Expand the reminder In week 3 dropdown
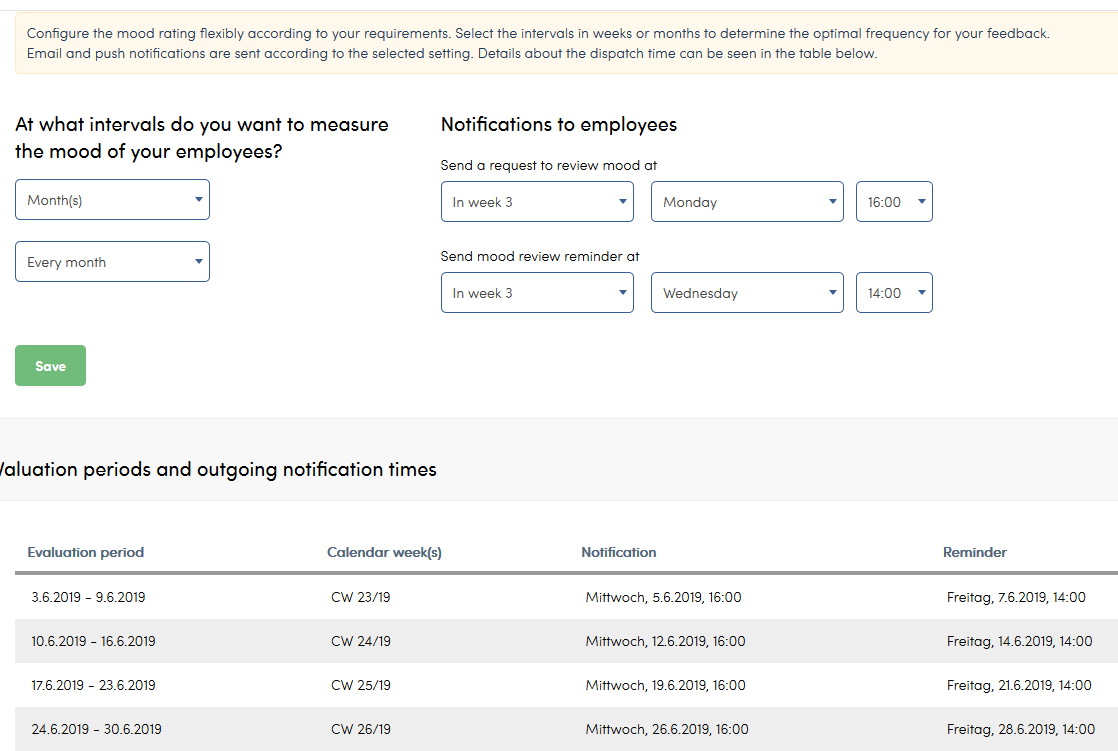Viewport: 1118px width, 751px height. click(537, 292)
